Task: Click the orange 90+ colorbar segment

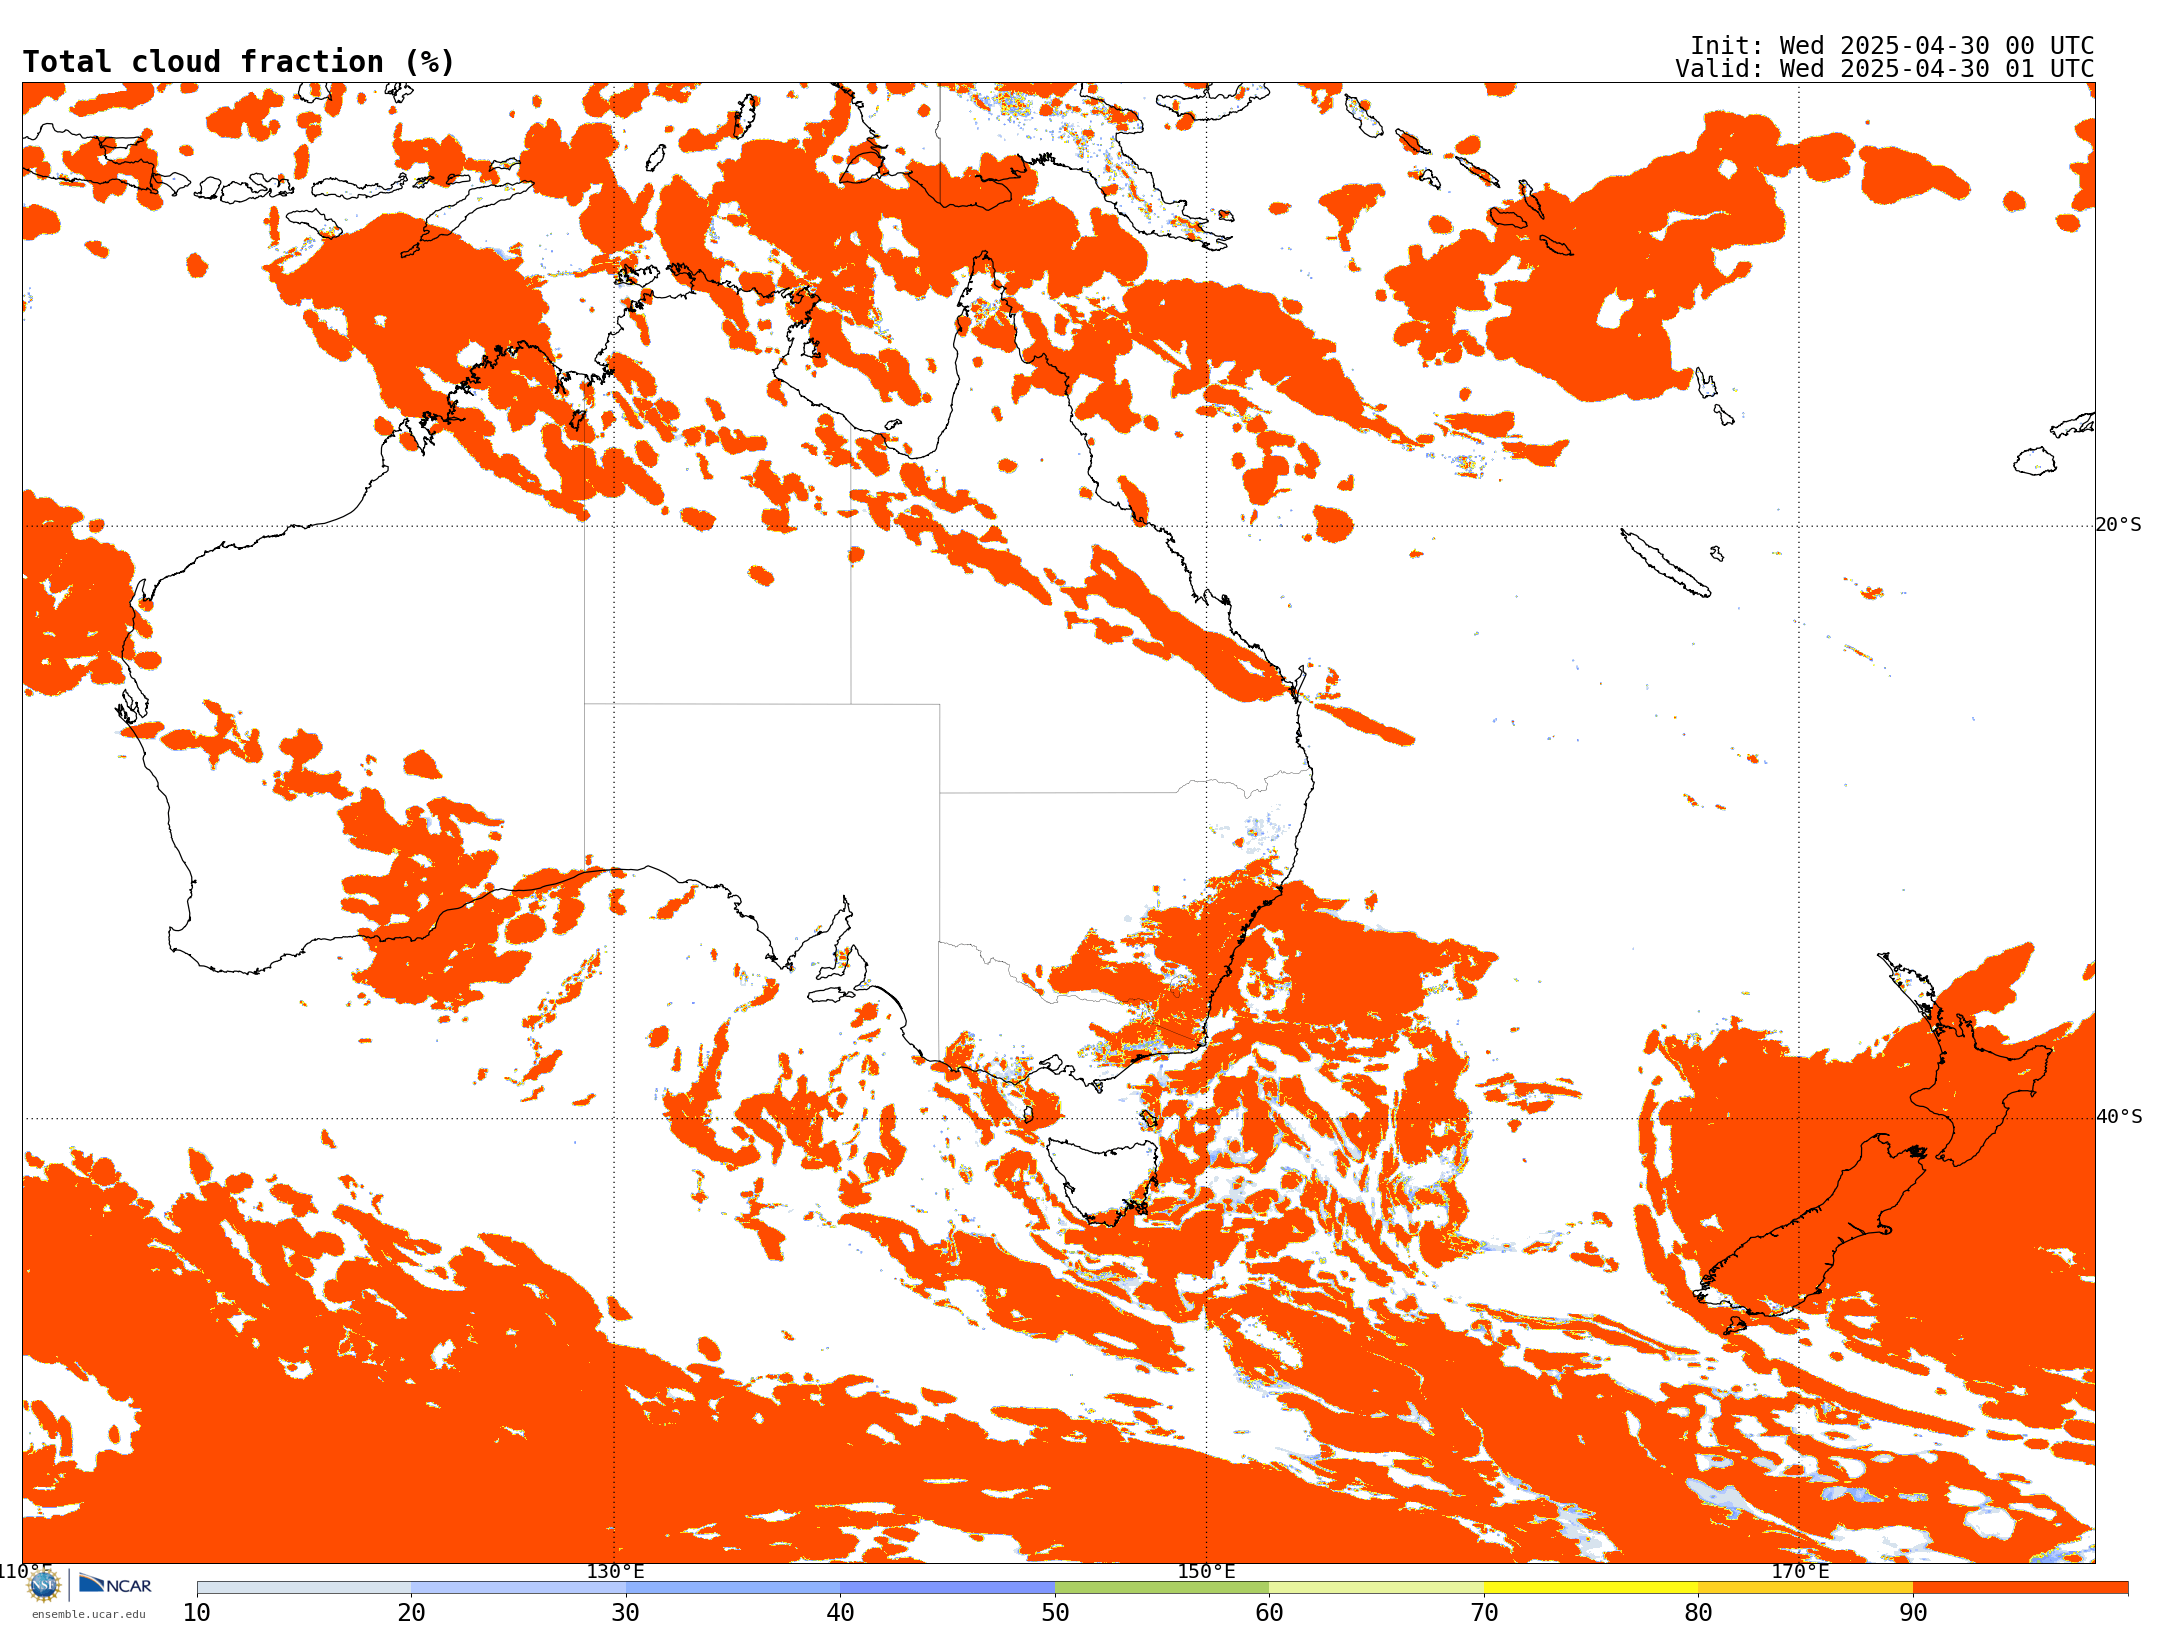Action: coord(2020,1588)
